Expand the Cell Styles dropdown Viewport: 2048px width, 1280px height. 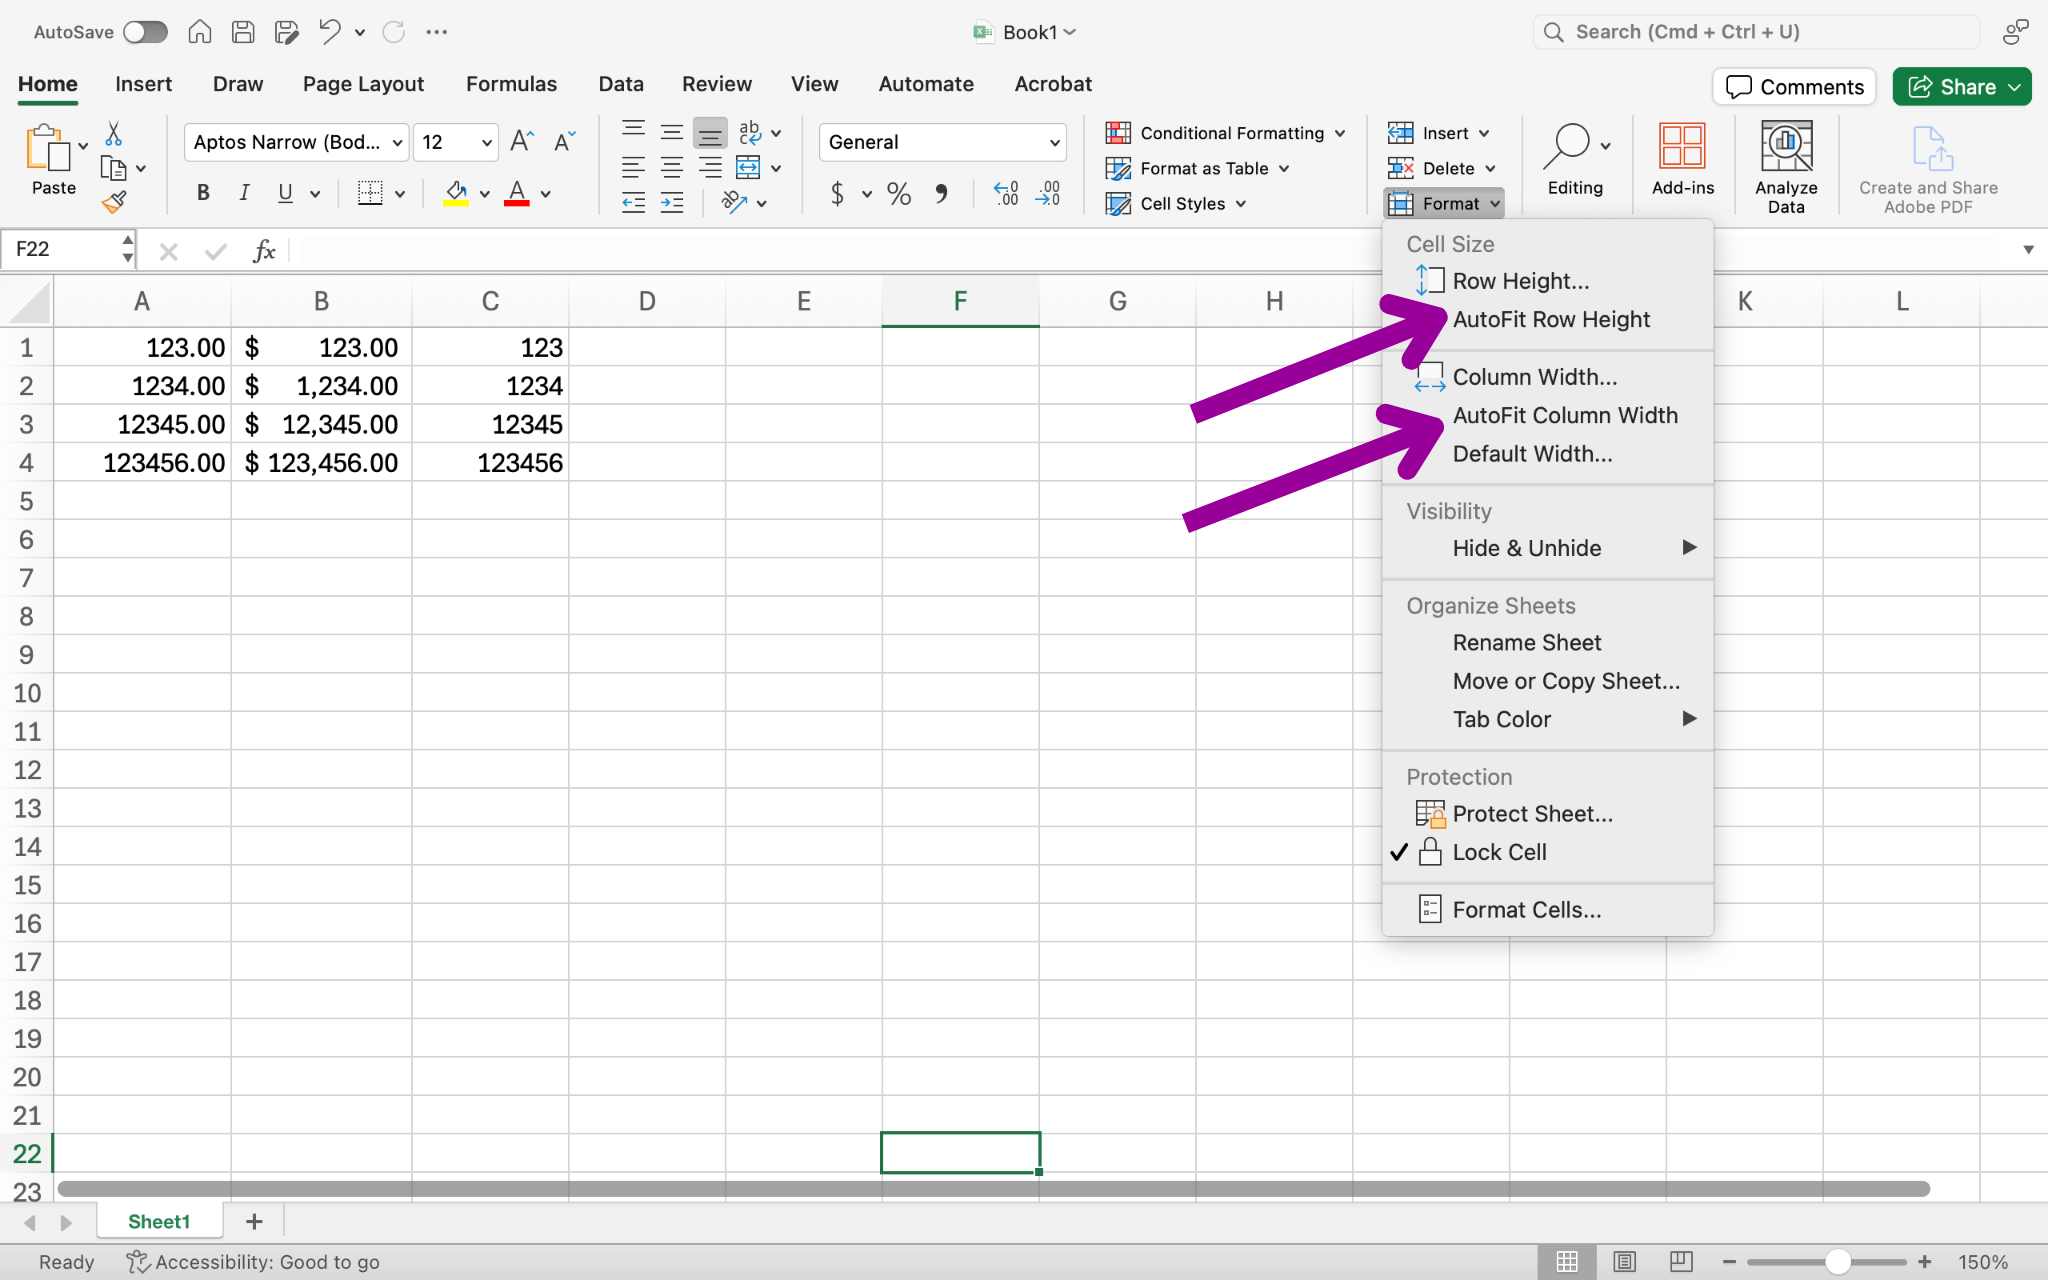pyautogui.click(x=1240, y=204)
